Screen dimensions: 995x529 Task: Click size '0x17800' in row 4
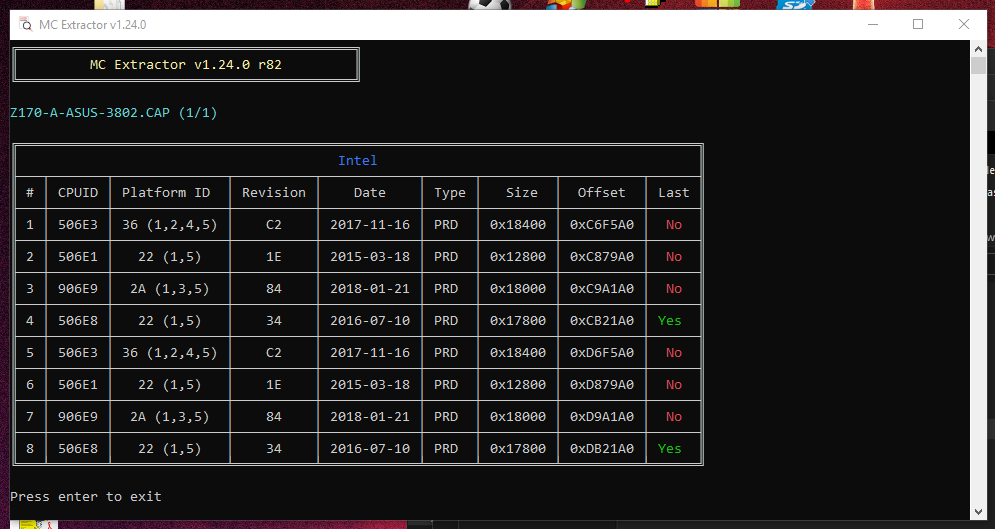click(x=518, y=320)
